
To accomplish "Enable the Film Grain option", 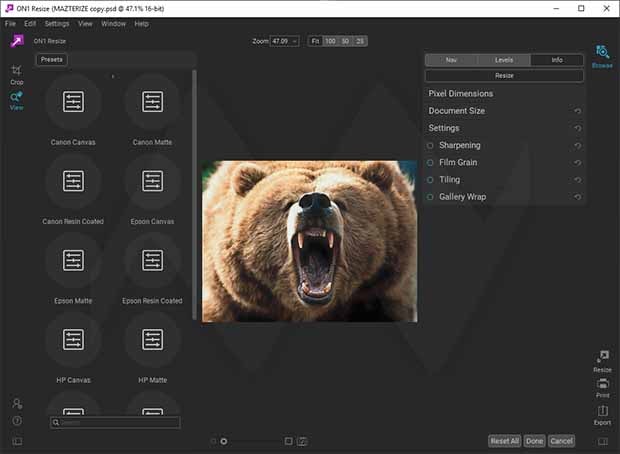I will 430,163.
